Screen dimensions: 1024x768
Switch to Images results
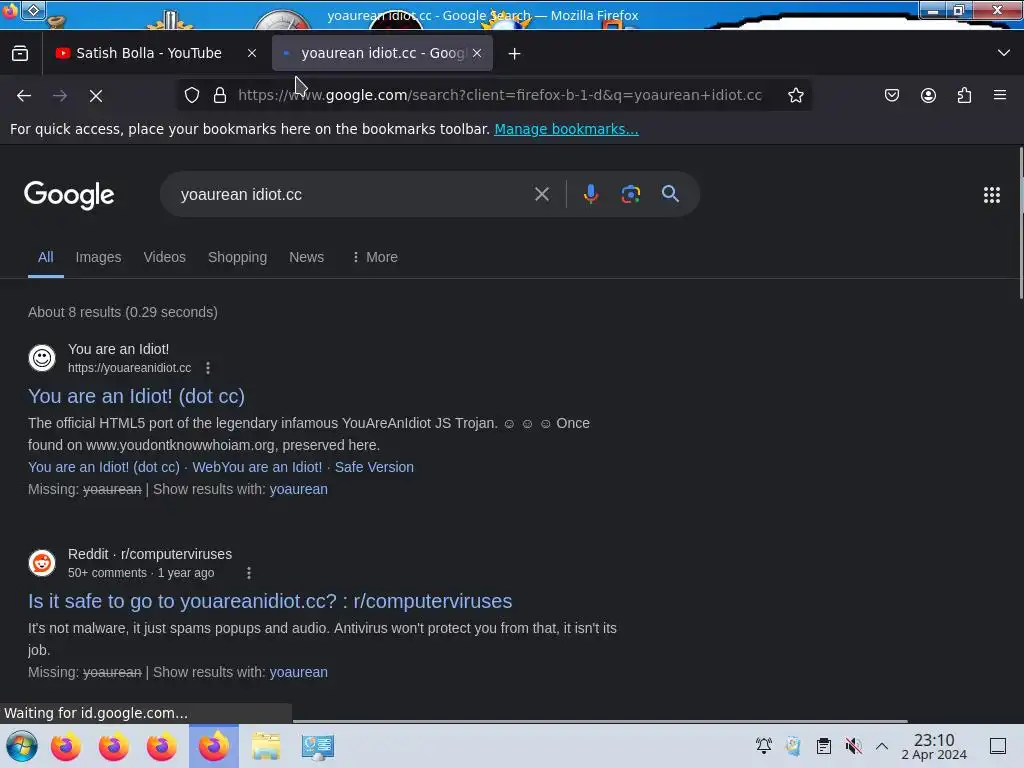tap(99, 257)
